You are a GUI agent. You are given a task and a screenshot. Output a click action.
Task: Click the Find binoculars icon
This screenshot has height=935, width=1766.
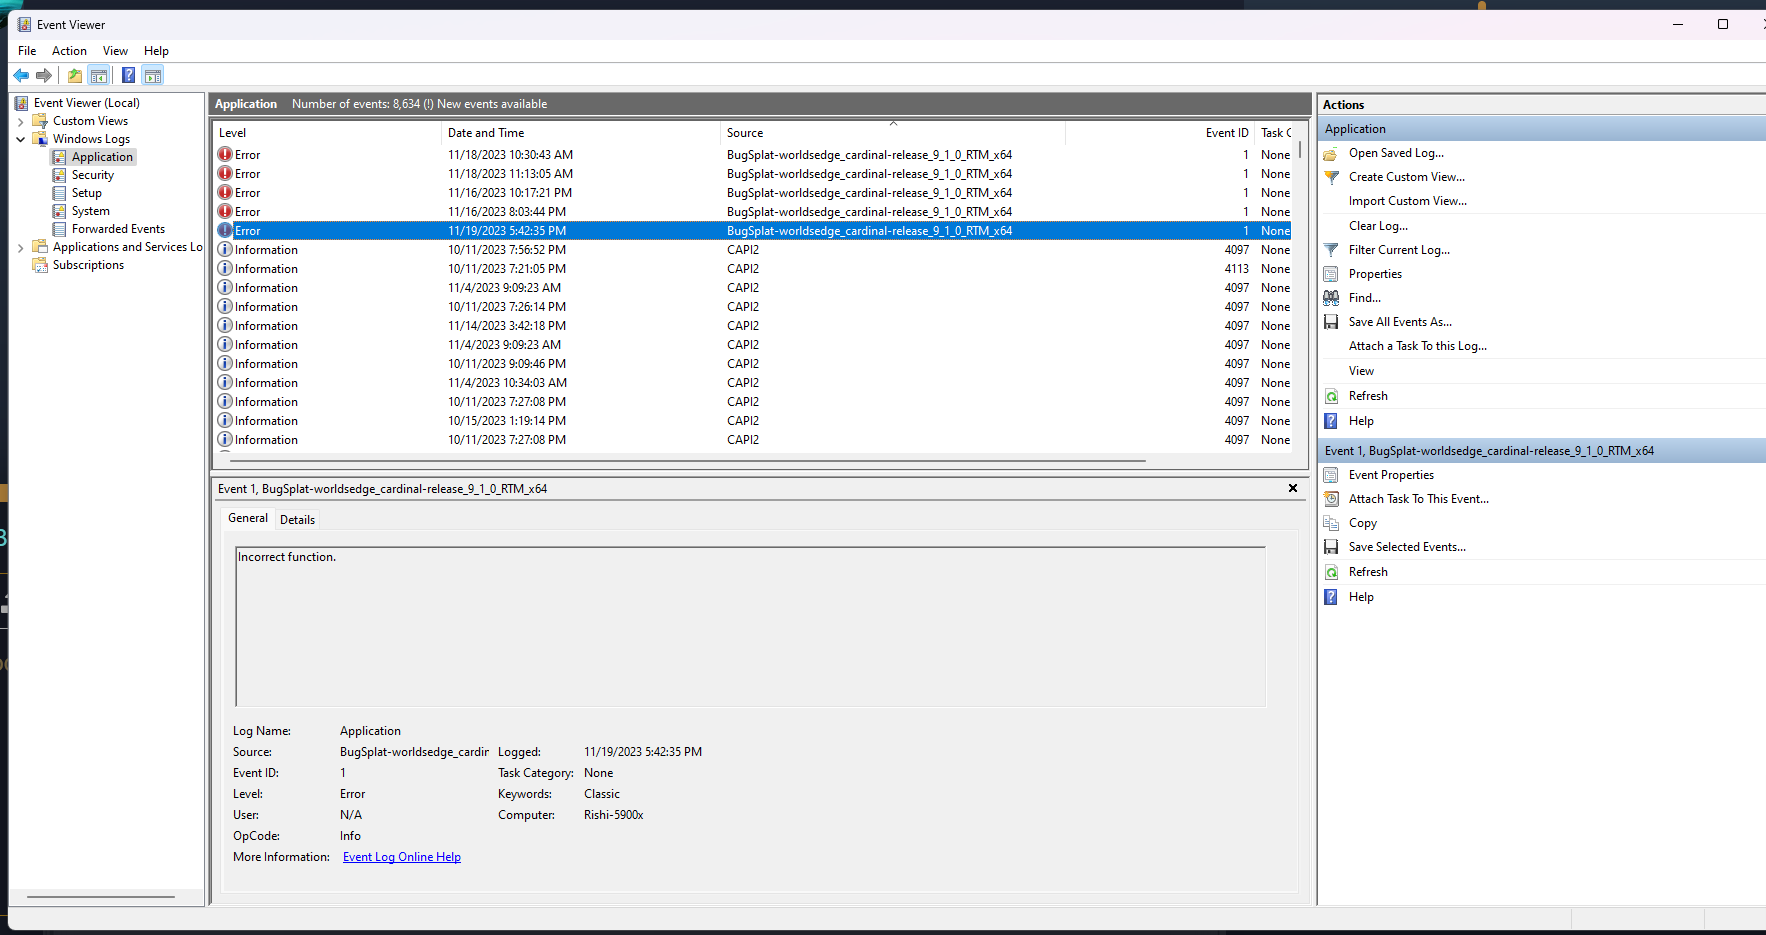1330,297
